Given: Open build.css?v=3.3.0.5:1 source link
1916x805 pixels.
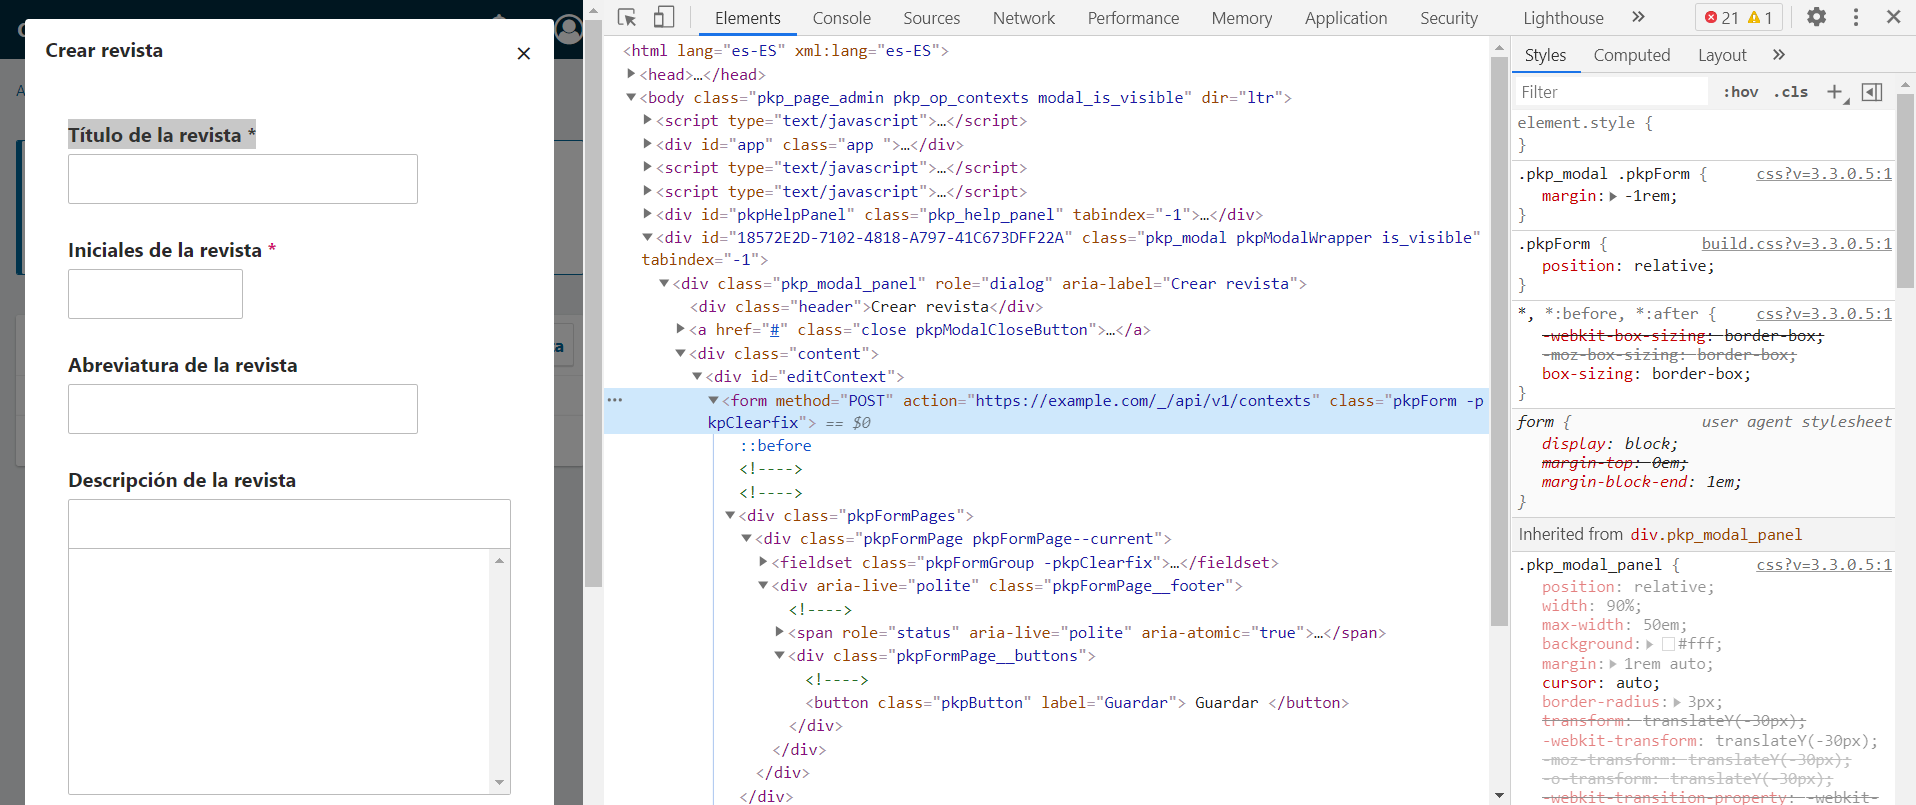Looking at the screenshot, I should (x=1797, y=244).
